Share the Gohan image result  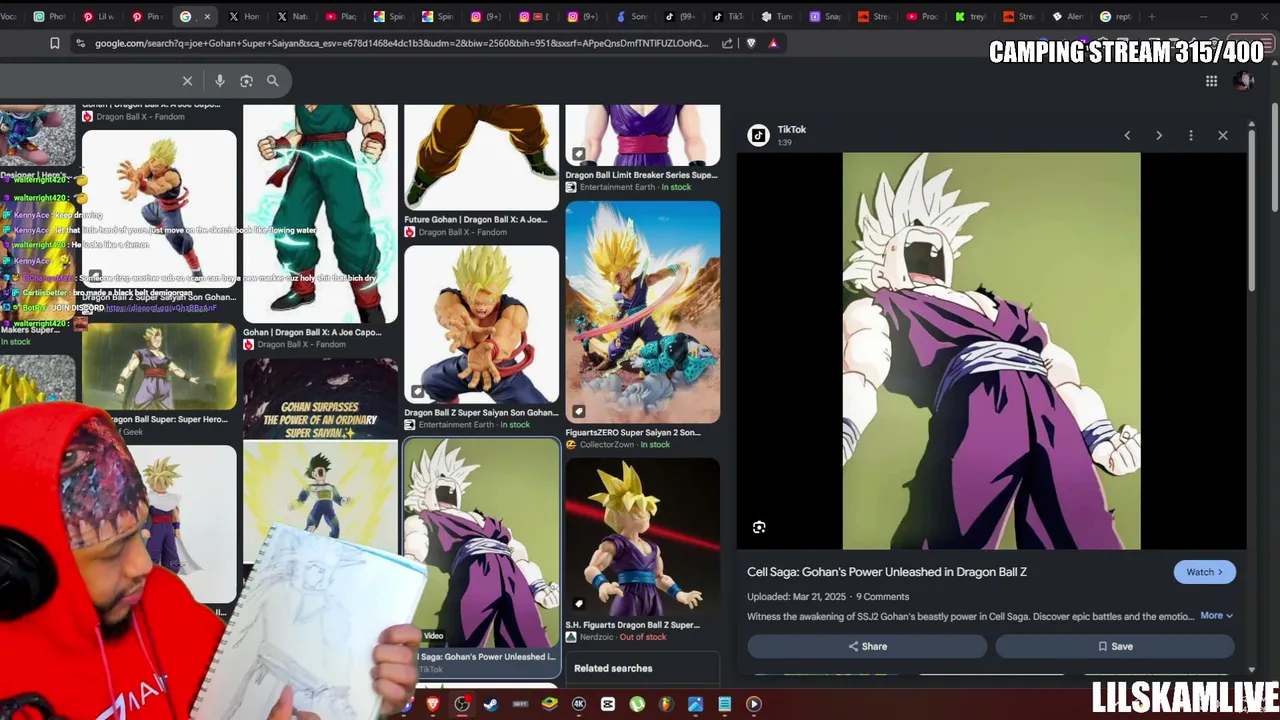coord(867,646)
